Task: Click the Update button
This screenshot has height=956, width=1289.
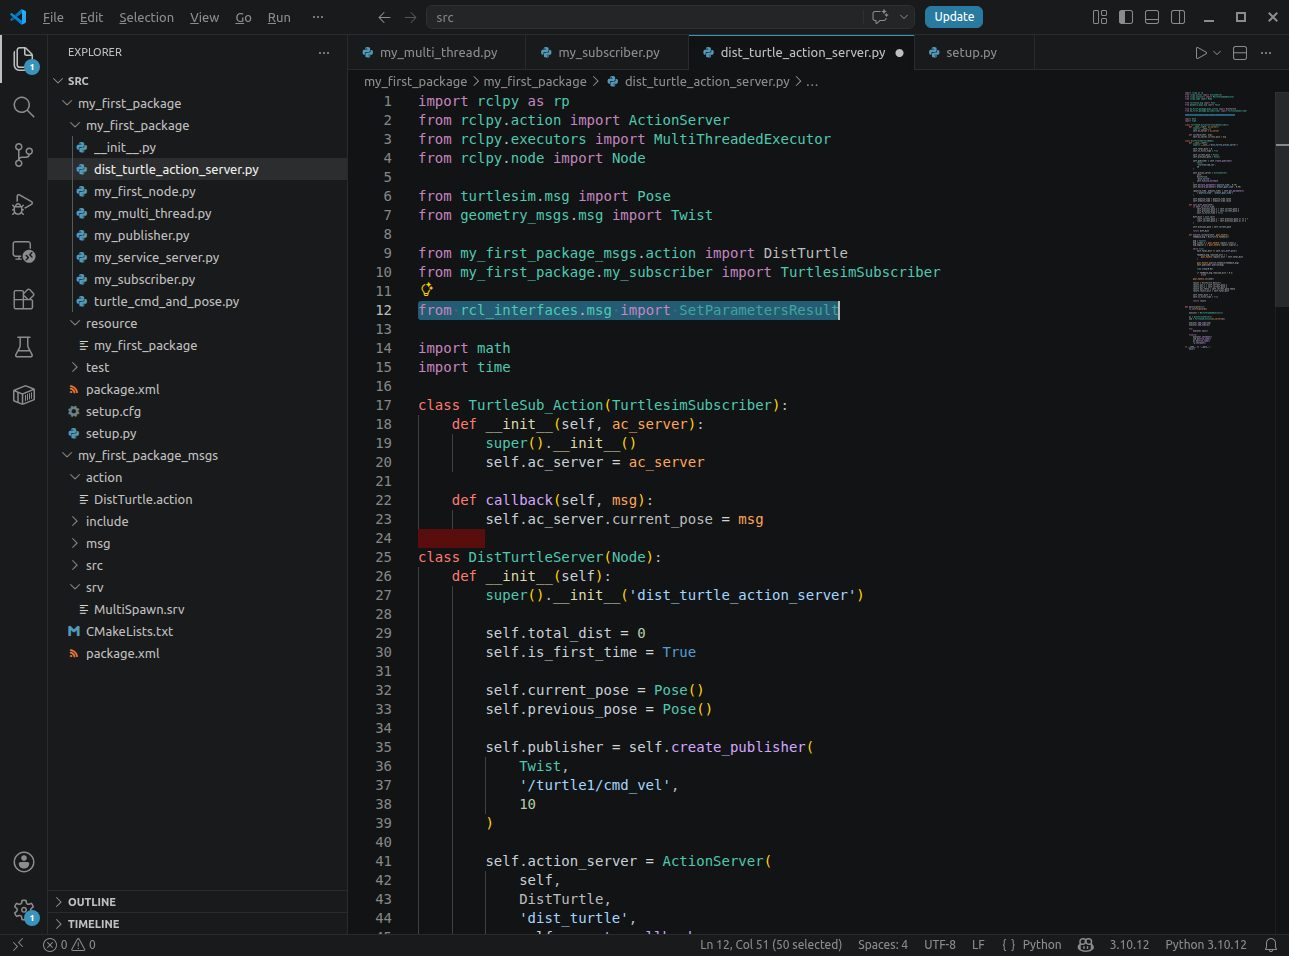Action: click(954, 17)
